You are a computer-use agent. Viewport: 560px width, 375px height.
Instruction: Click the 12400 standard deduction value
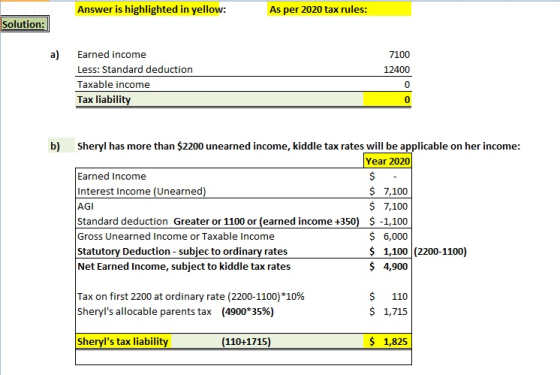point(396,70)
